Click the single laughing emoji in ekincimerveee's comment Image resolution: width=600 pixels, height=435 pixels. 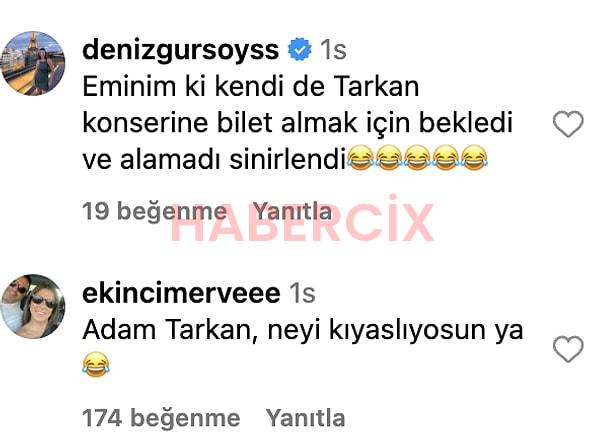click(x=96, y=365)
